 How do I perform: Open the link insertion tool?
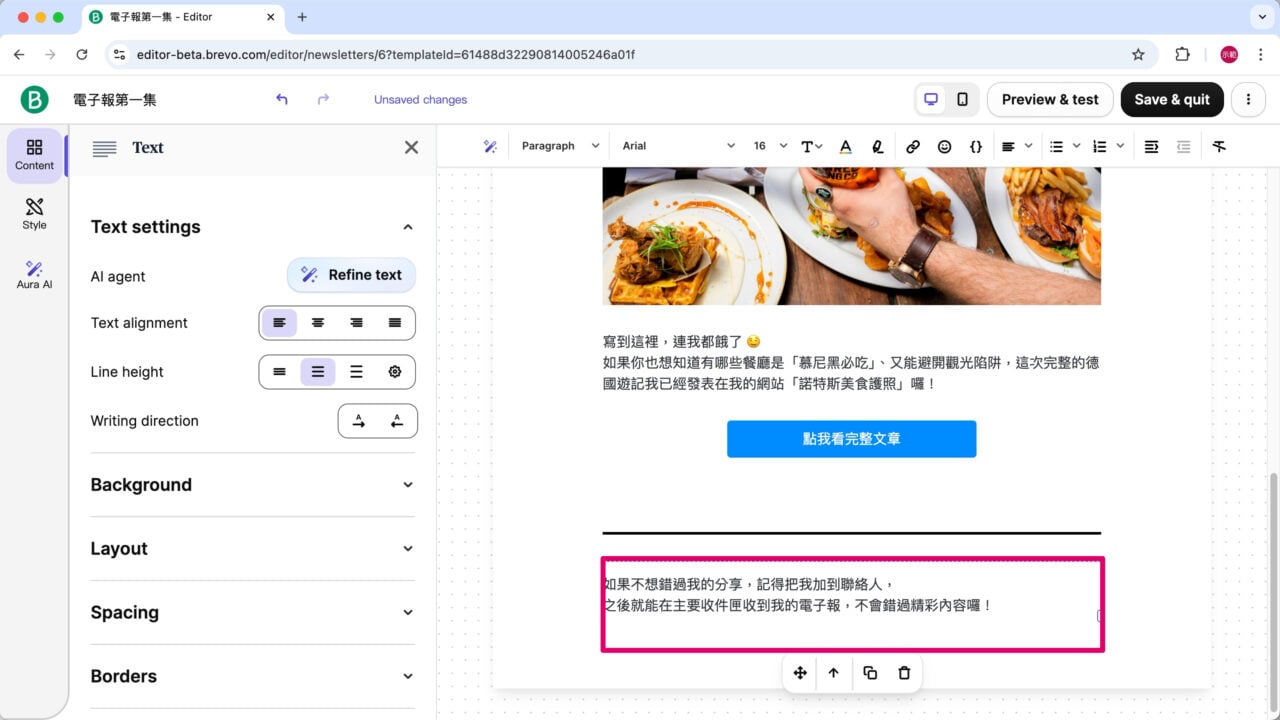tap(912, 146)
